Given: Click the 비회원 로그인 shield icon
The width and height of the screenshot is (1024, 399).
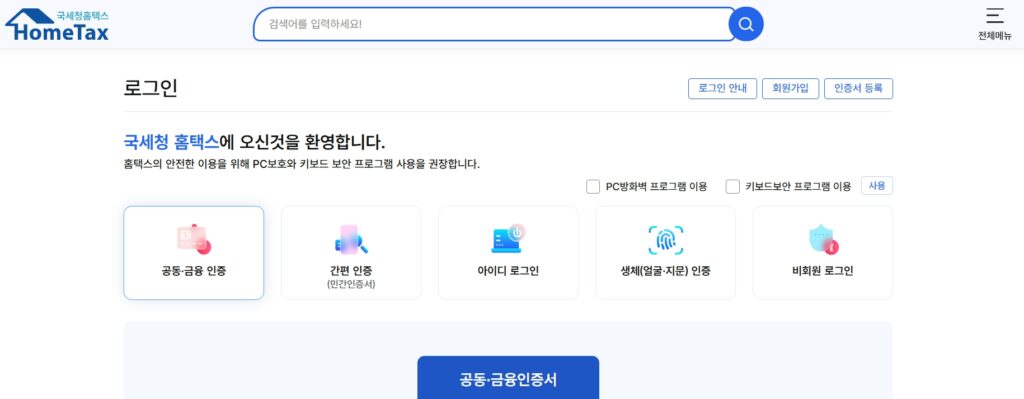Looking at the screenshot, I should [823, 240].
